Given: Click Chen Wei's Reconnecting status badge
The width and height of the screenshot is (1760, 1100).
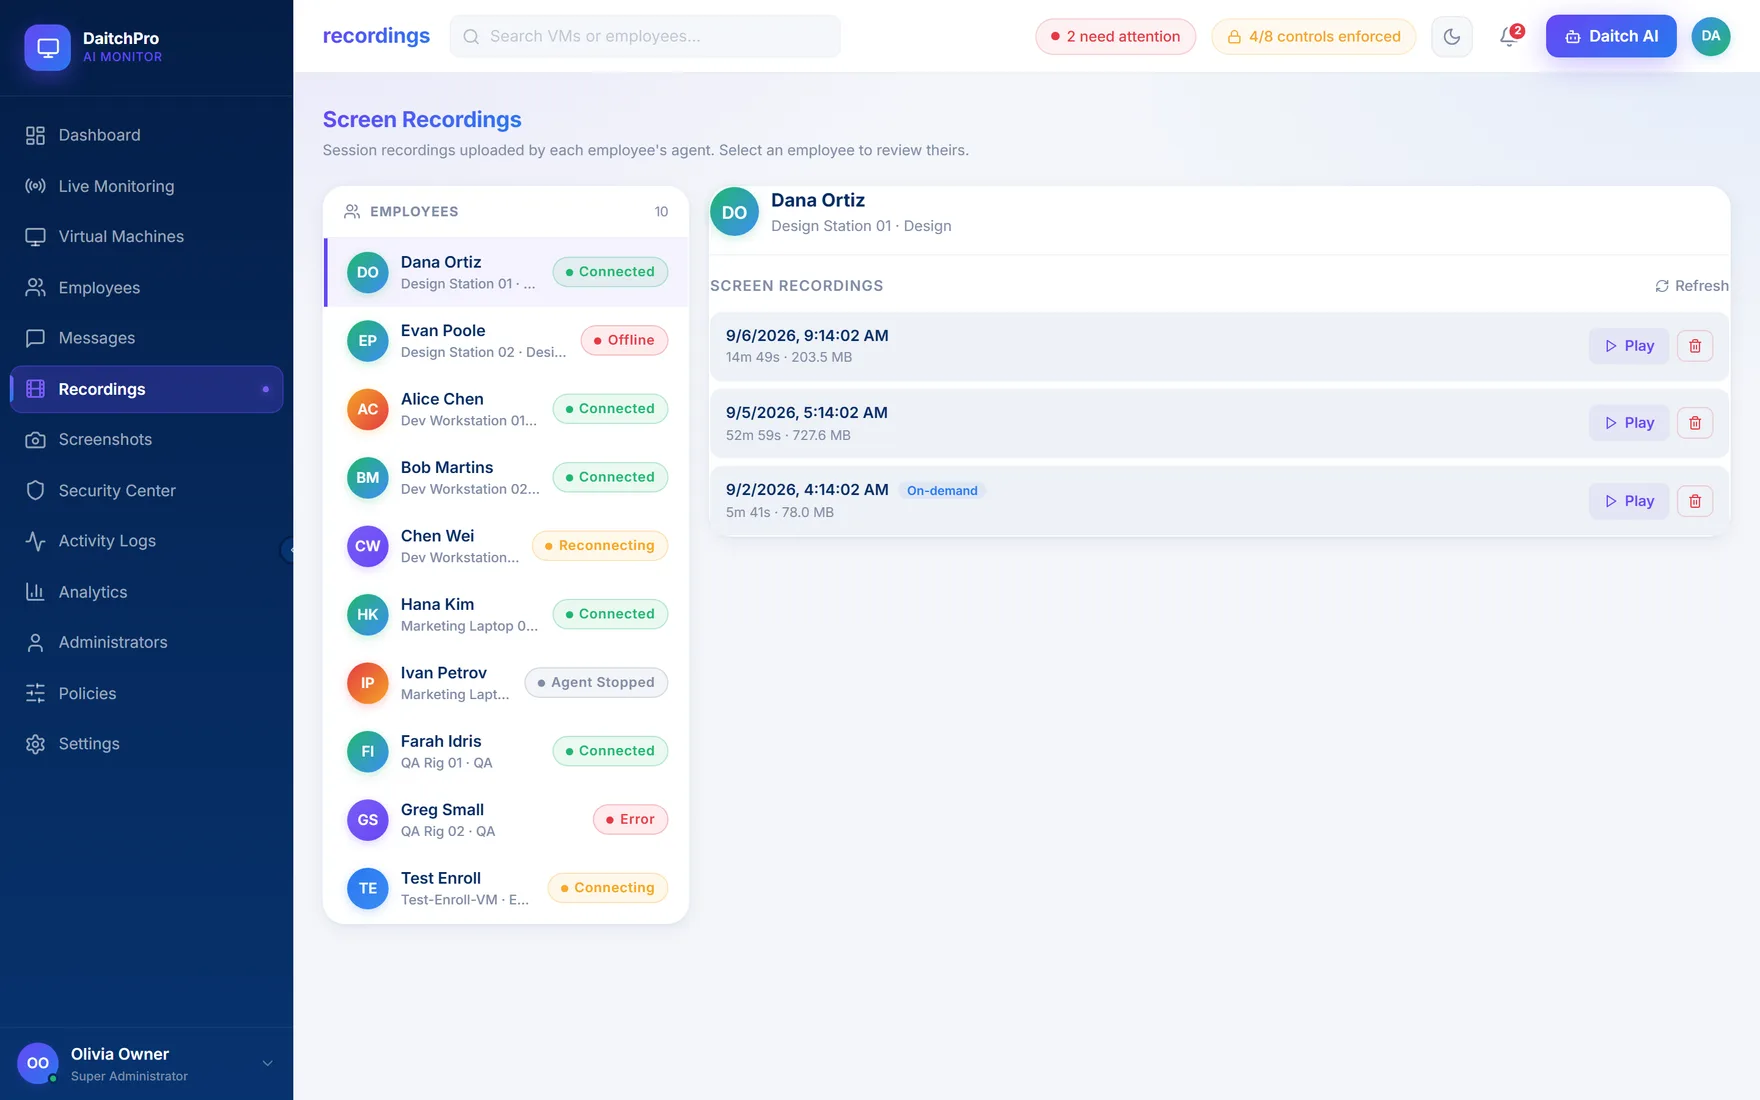Looking at the screenshot, I should tap(600, 545).
